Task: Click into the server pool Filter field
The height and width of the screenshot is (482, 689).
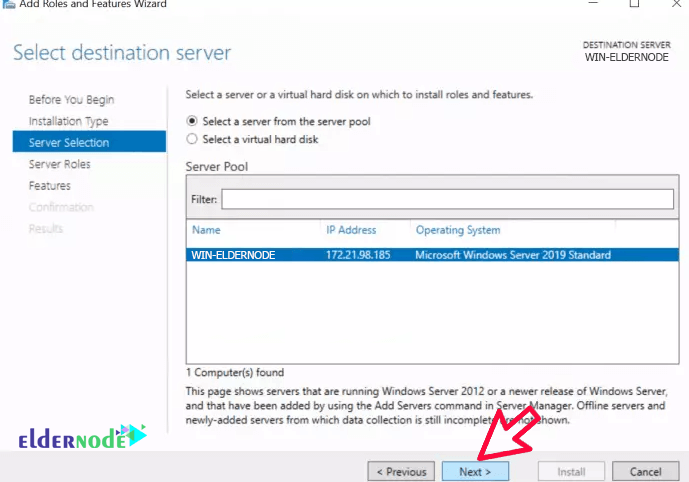Action: coord(447,199)
